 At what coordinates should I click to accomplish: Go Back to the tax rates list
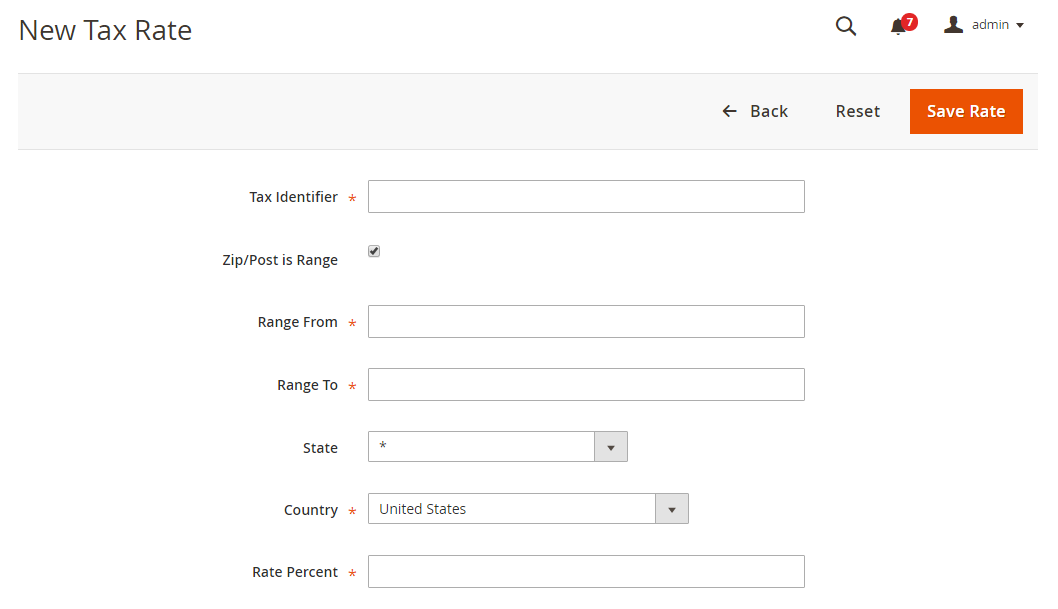point(755,111)
